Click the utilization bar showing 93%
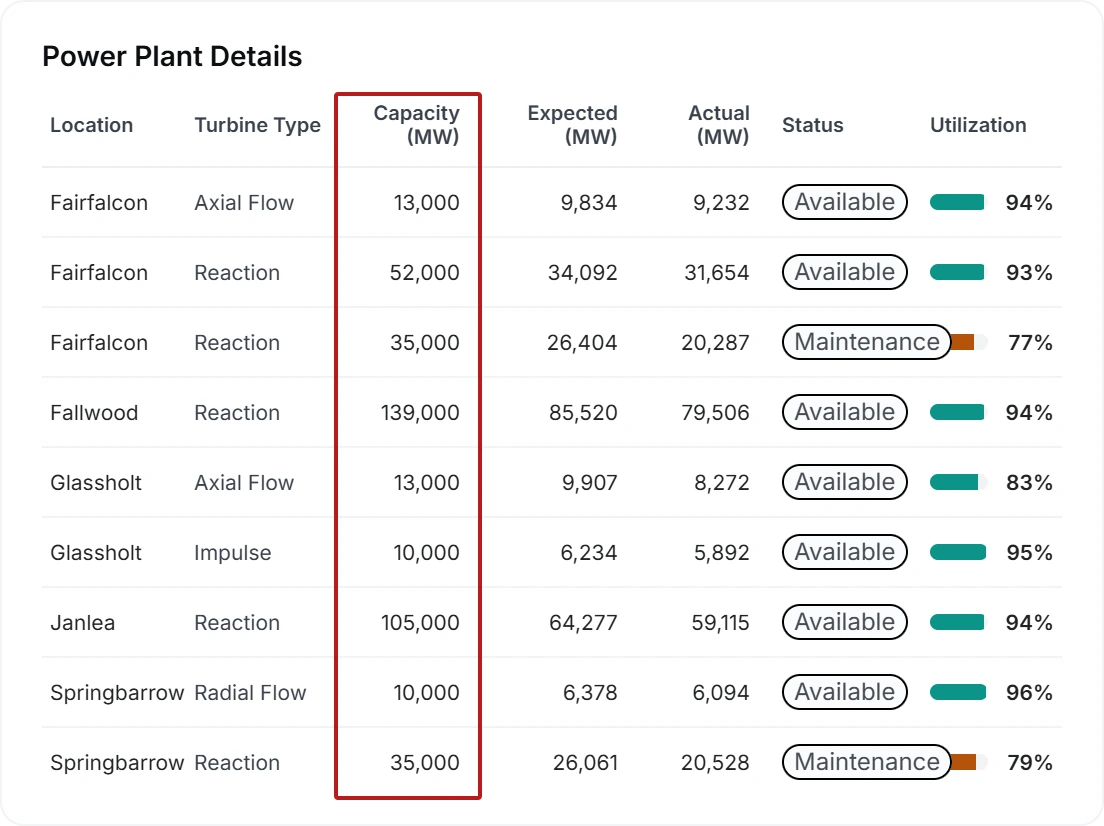 point(958,273)
